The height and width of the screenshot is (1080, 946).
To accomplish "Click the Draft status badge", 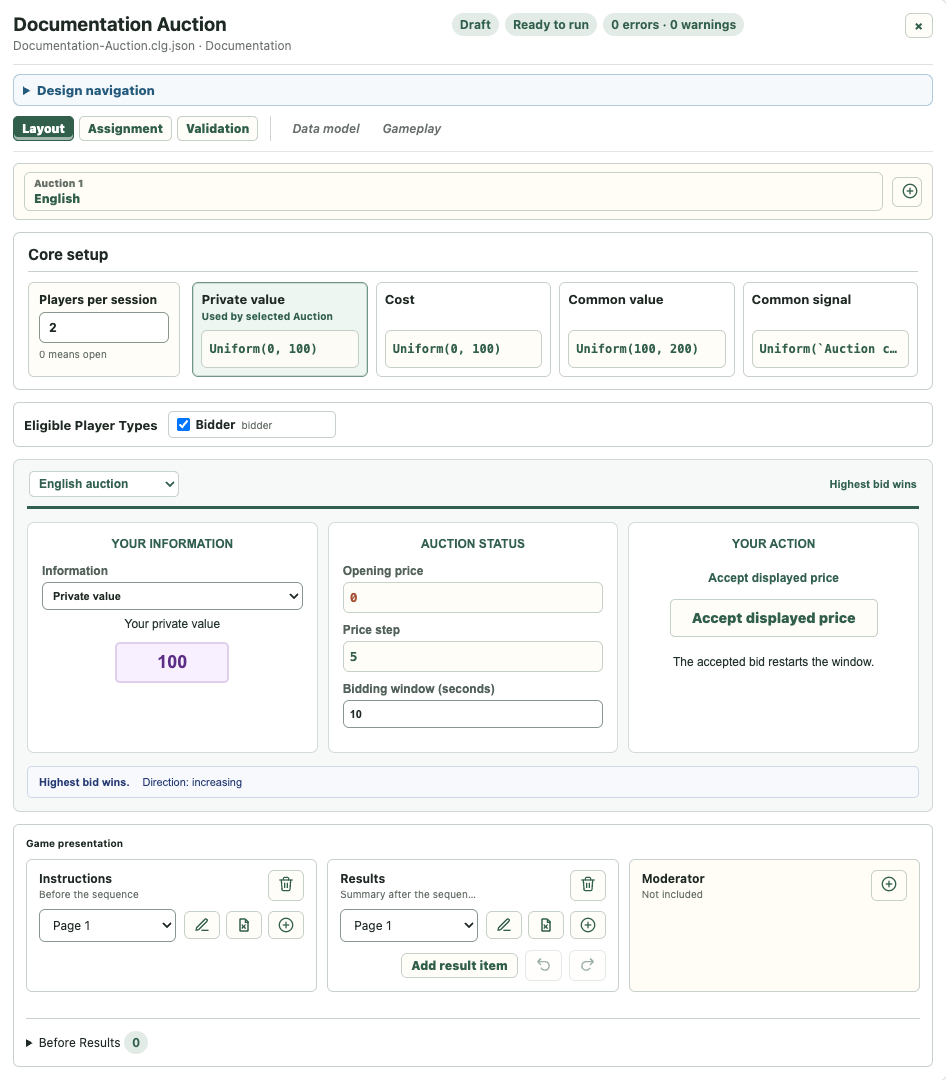I will point(475,25).
